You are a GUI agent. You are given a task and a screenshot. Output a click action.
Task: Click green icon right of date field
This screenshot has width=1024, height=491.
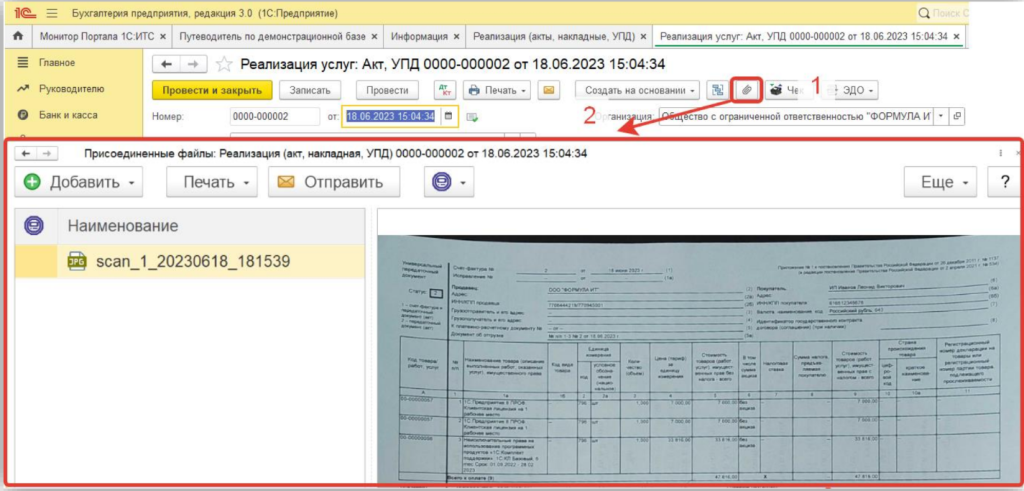coord(472,117)
